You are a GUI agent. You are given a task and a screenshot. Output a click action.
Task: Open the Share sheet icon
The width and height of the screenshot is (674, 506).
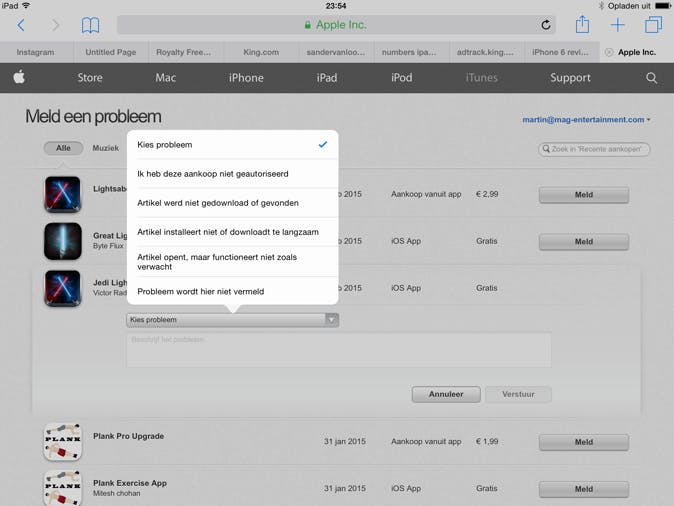(582, 24)
